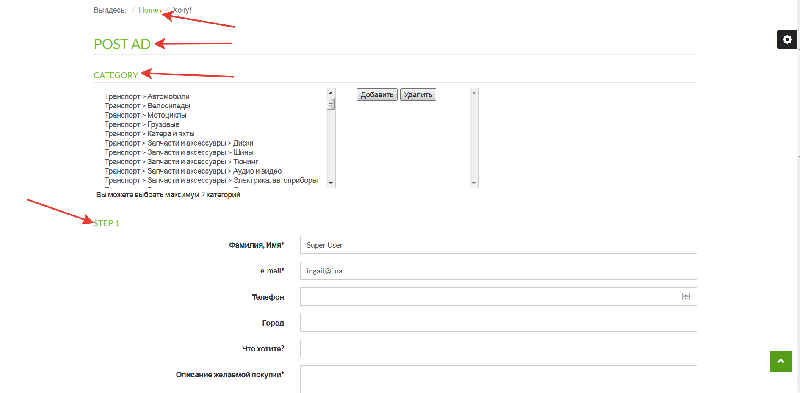Screen dimensions: 800x393
Task: Click the category list scroll-up arrow
Action: point(331,93)
